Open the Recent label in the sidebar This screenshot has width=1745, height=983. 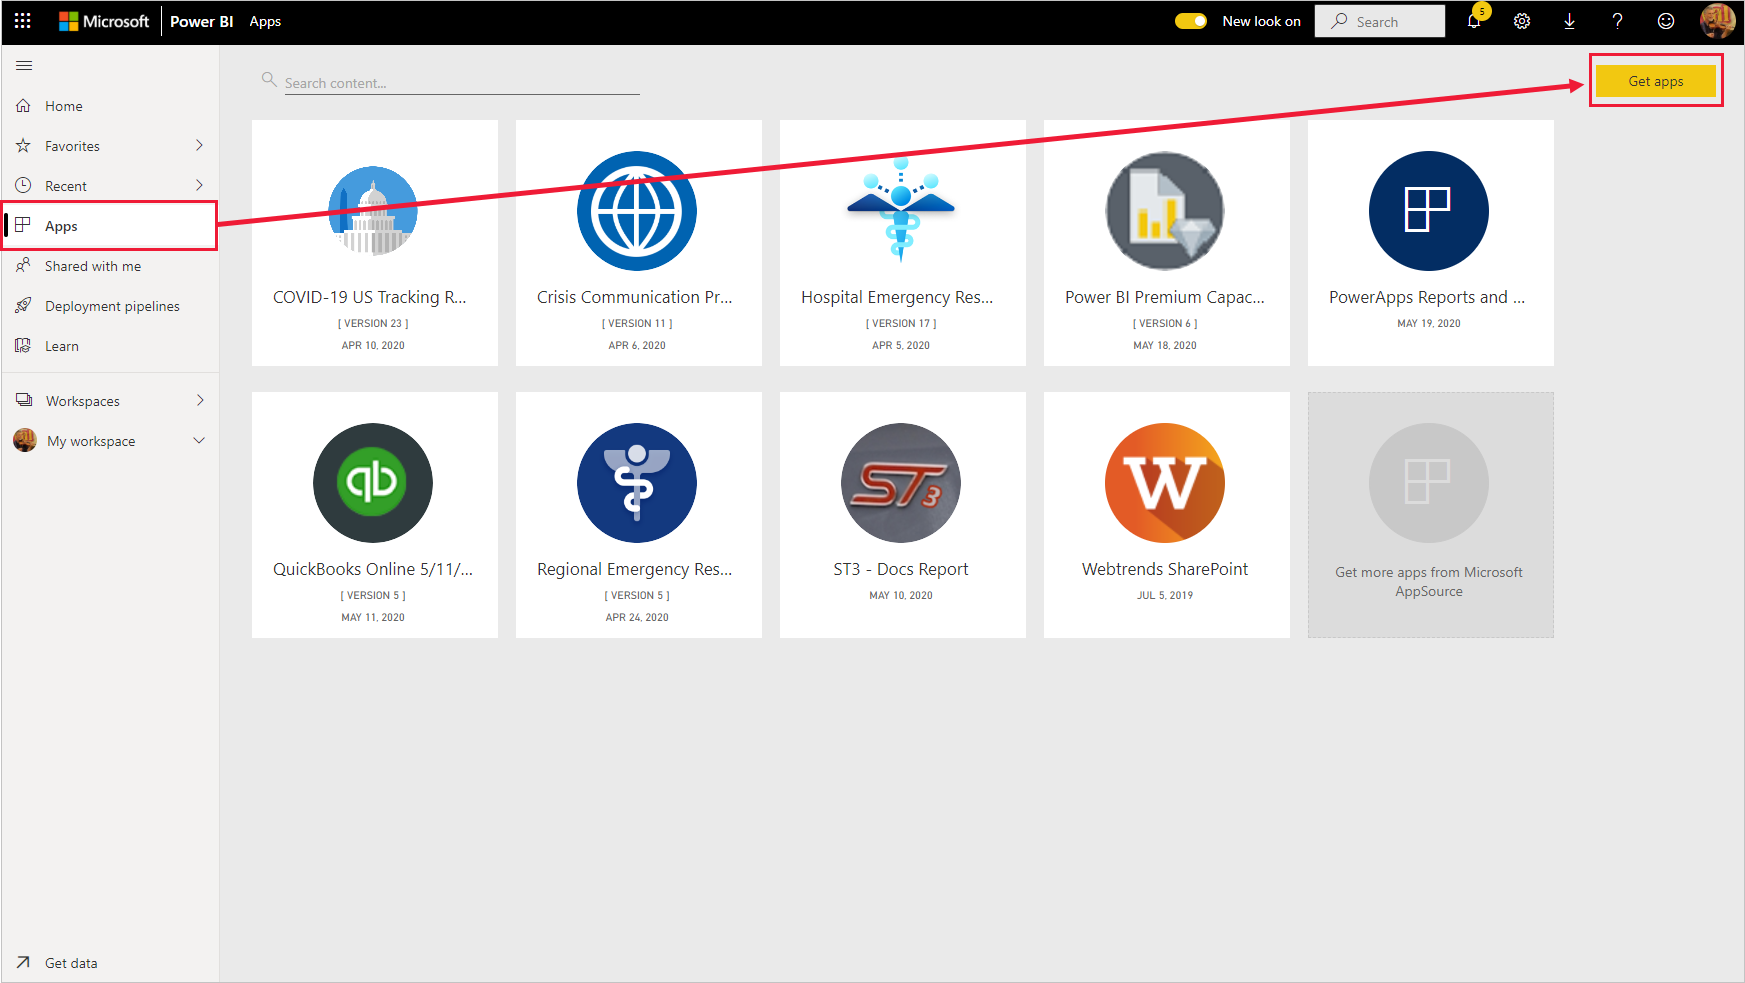[66, 186]
